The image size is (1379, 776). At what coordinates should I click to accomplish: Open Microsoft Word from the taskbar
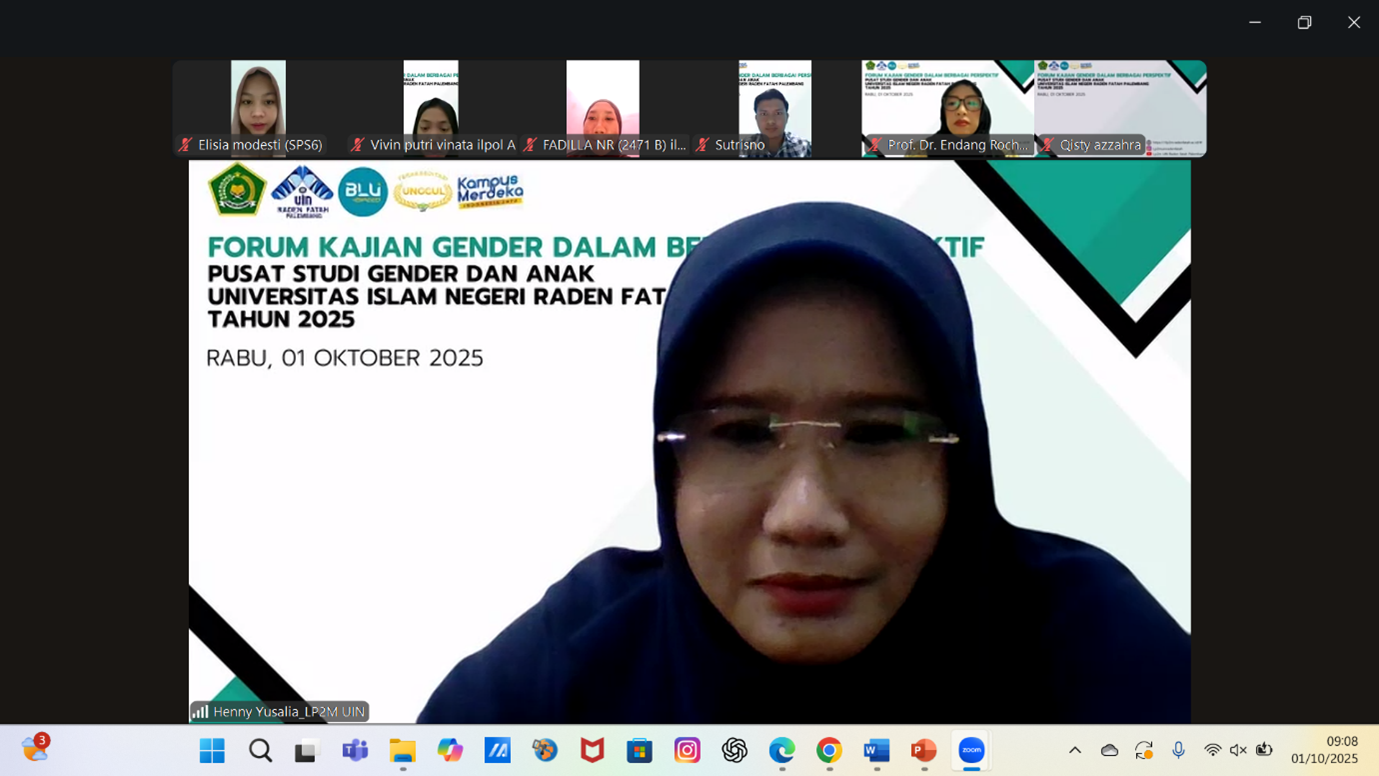877,751
